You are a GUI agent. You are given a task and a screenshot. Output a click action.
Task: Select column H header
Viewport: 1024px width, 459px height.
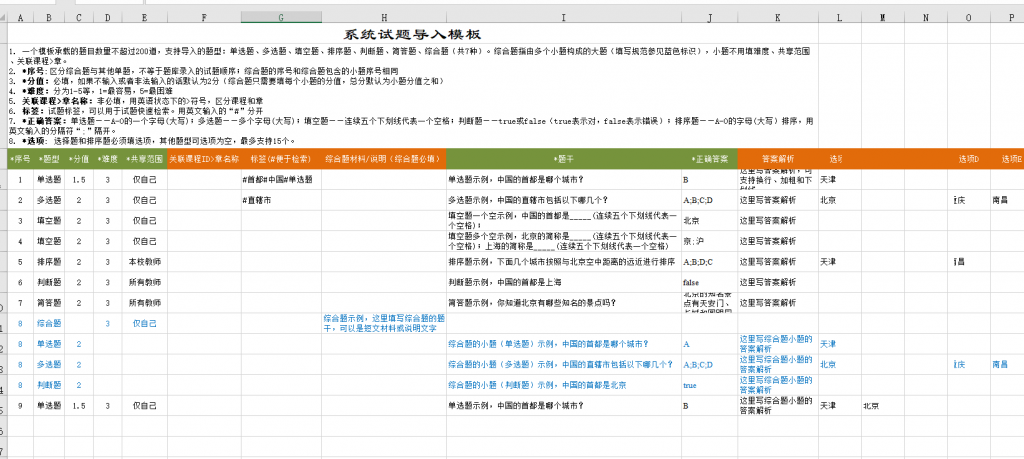pyautogui.click(x=384, y=18)
